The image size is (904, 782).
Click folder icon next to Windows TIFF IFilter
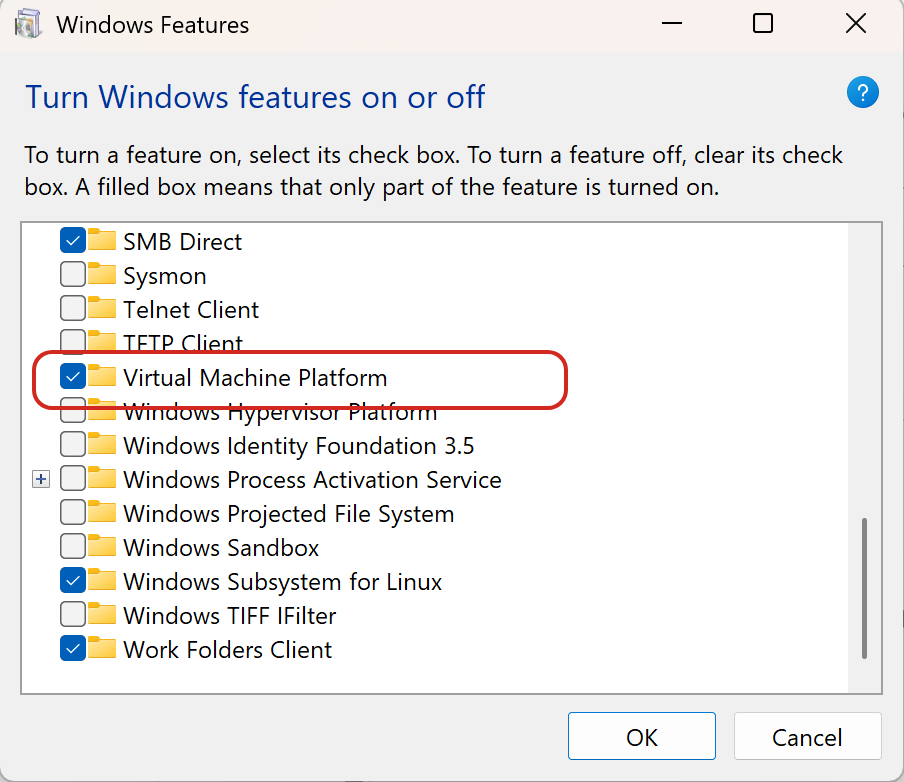(x=102, y=615)
